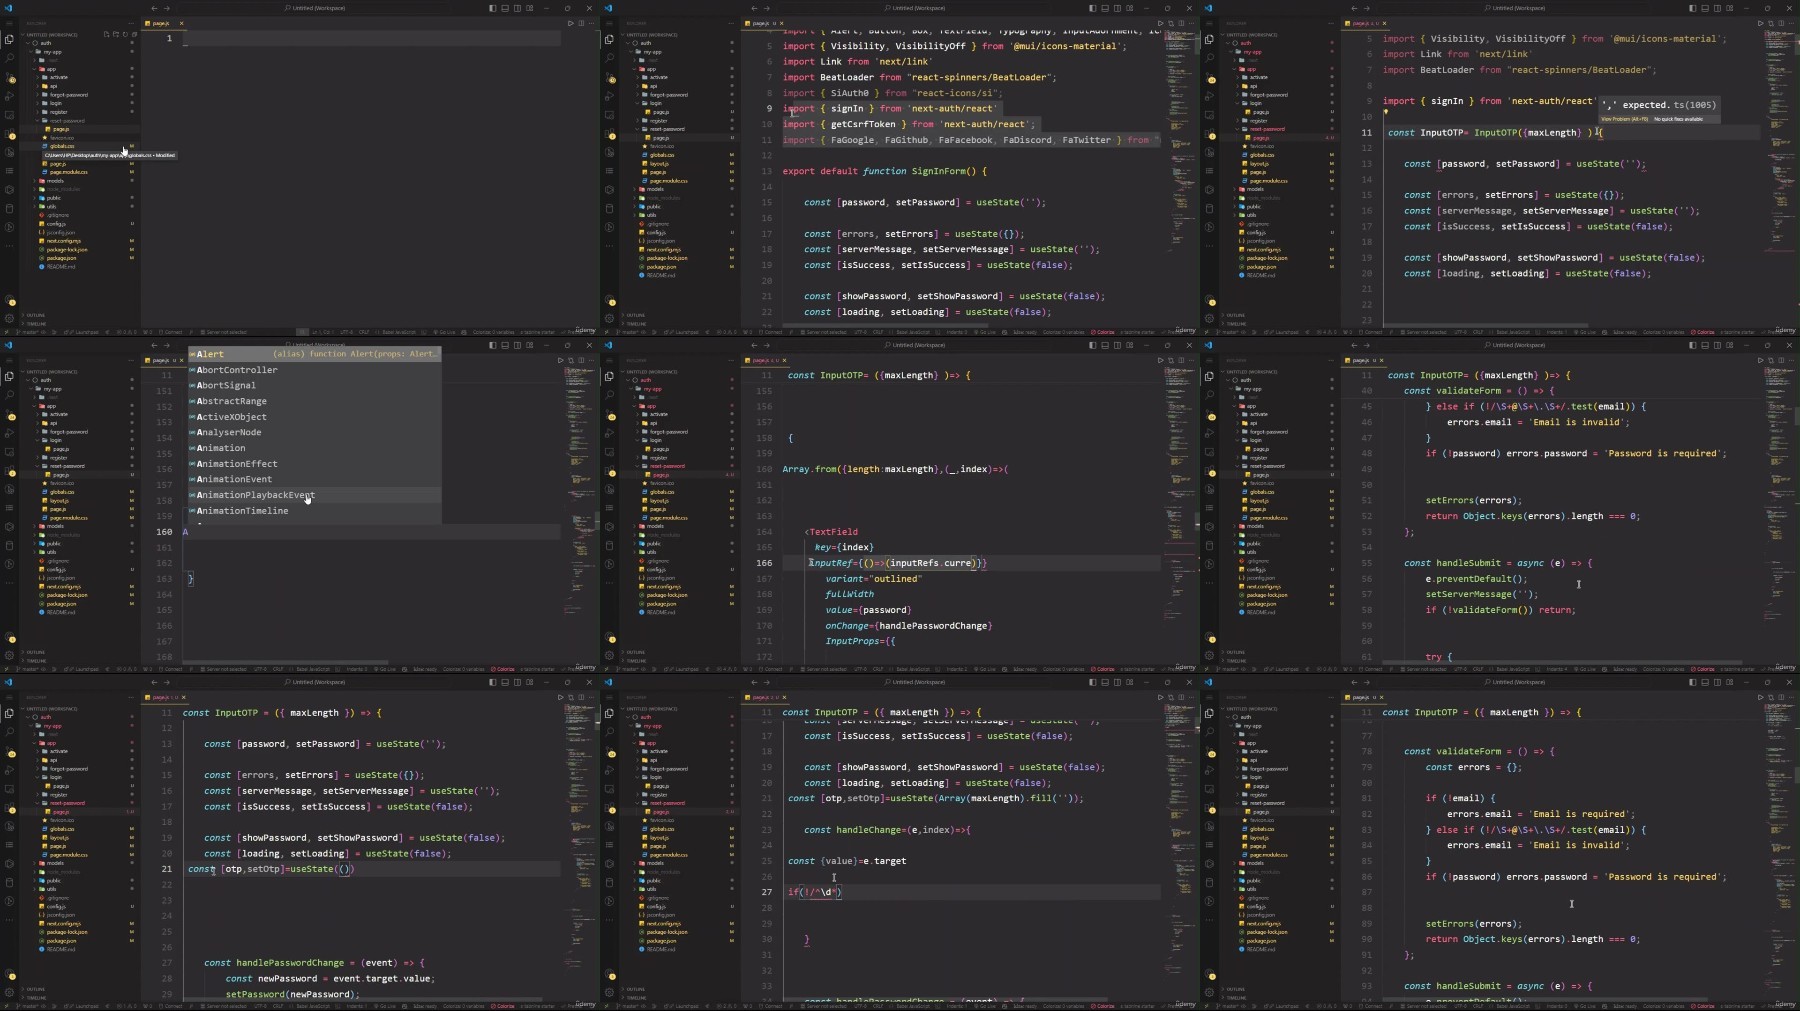Open Source Control in the empty page.js window

tap(9, 78)
